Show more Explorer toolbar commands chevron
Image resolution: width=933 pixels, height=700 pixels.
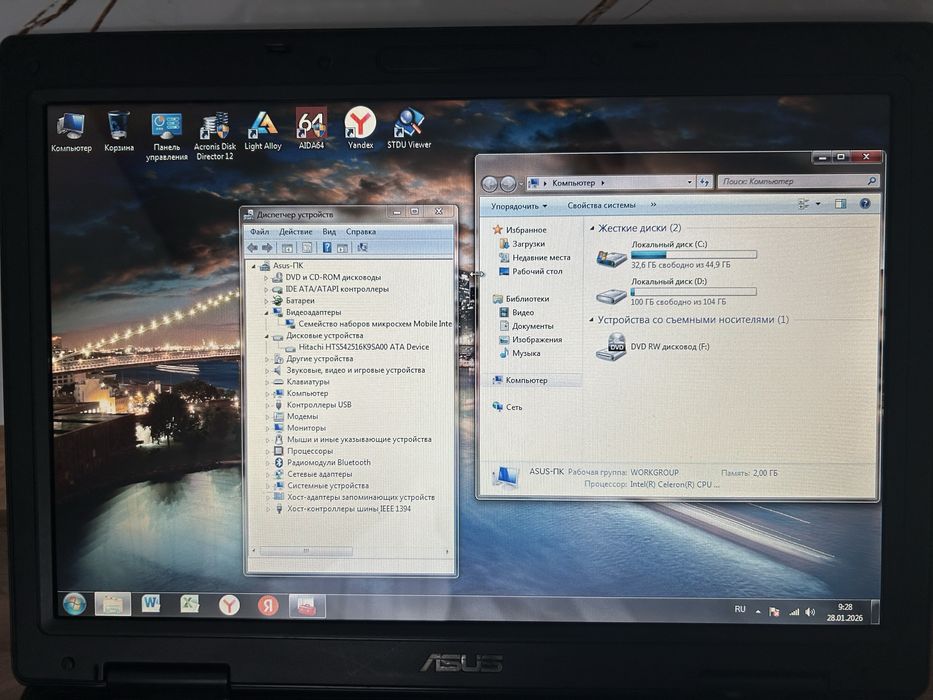click(x=653, y=205)
